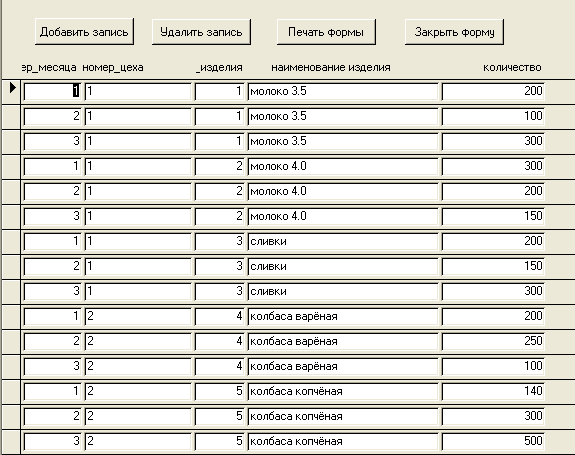The width and height of the screenshot is (575, 455).
Task: Click номер_цеха field in колбаса копчёная month 1 row
Action: (138, 391)
